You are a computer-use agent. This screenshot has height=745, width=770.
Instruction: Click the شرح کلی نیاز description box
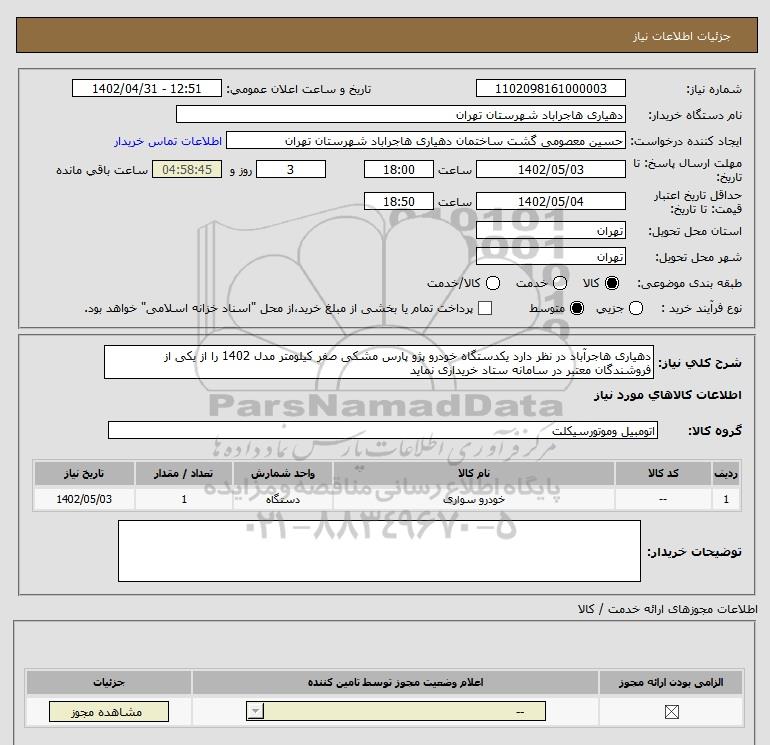pos(379,362)
